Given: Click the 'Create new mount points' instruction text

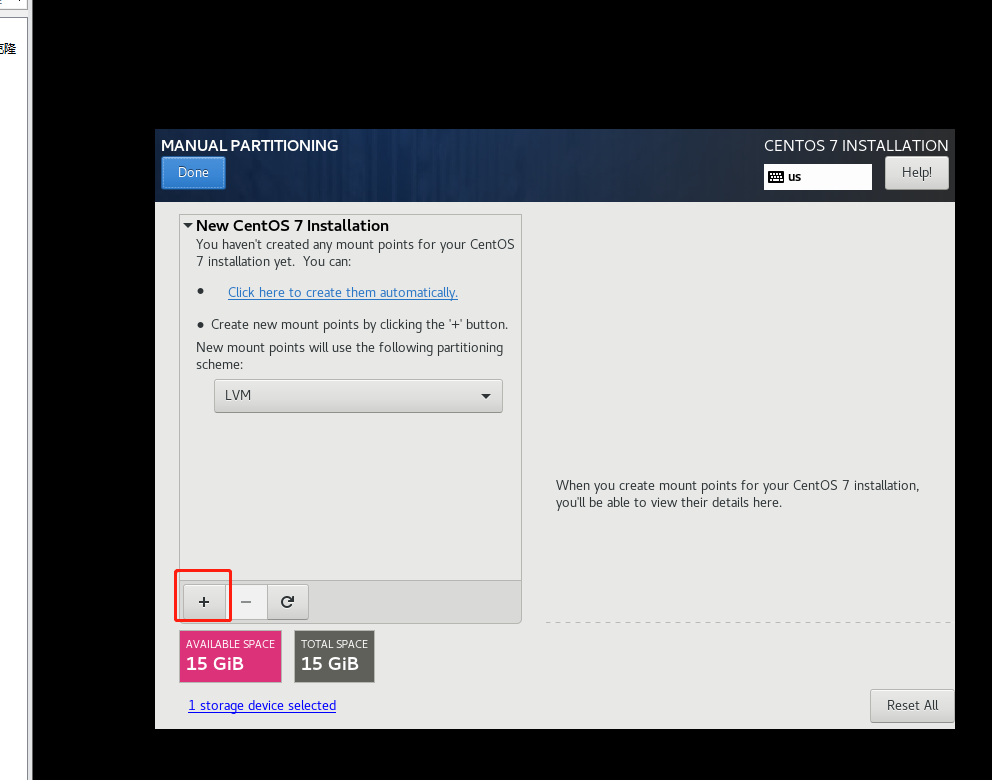Looking at the screenshot, I should coord(359,325).
